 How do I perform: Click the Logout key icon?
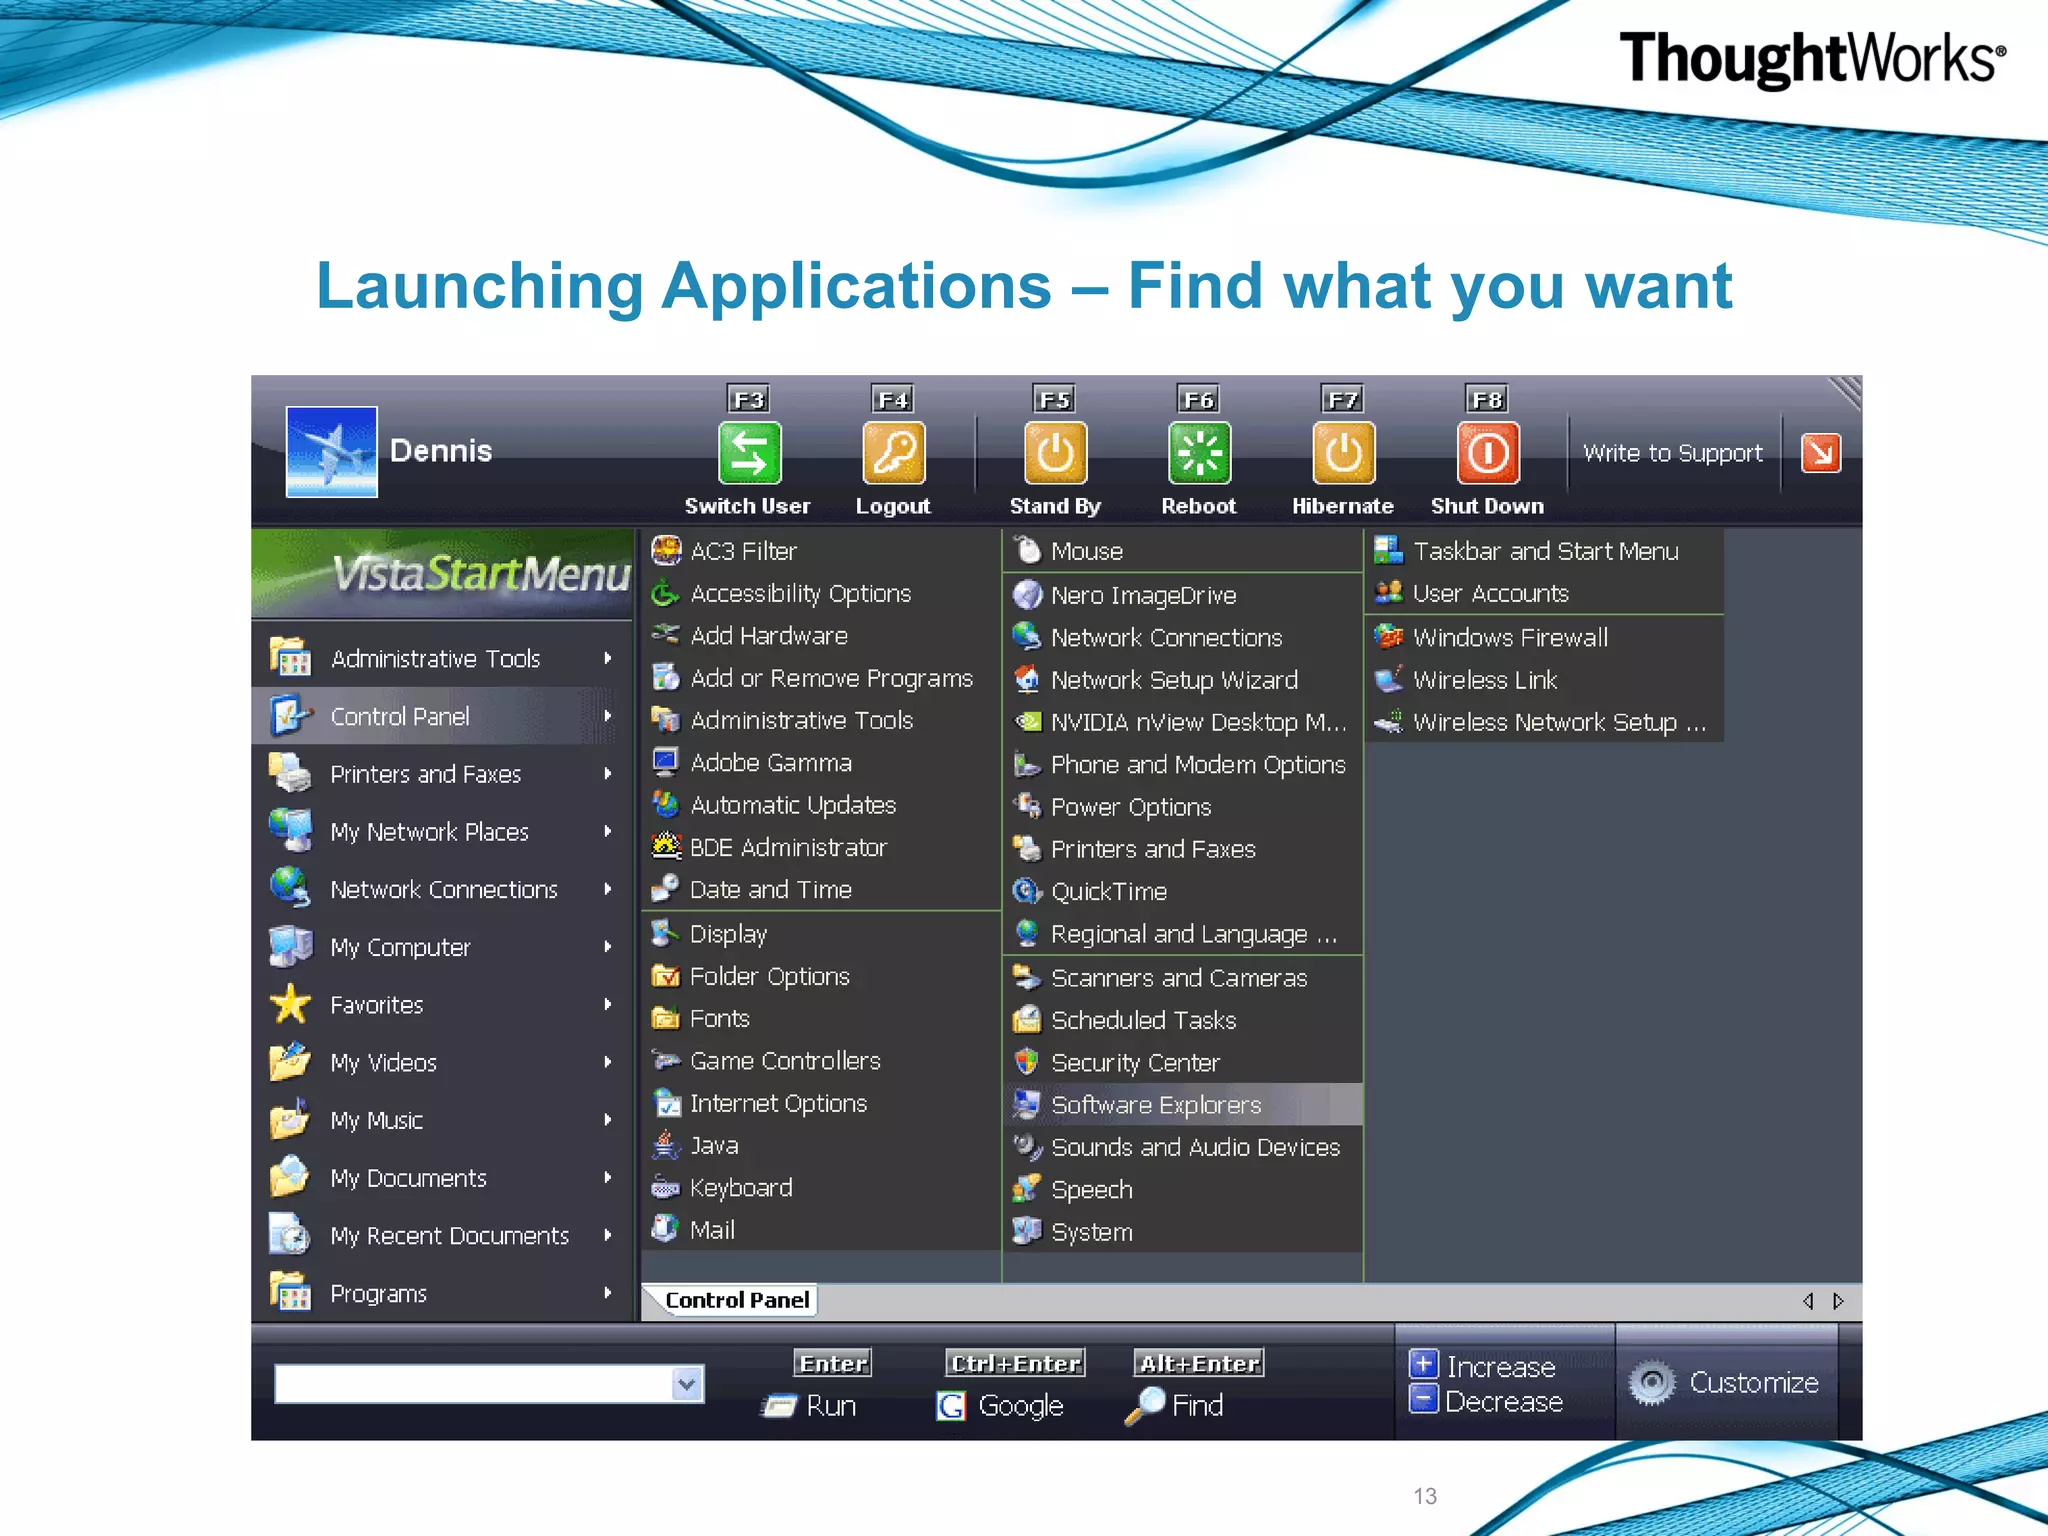pyautogui.click(x=893, y=453)
